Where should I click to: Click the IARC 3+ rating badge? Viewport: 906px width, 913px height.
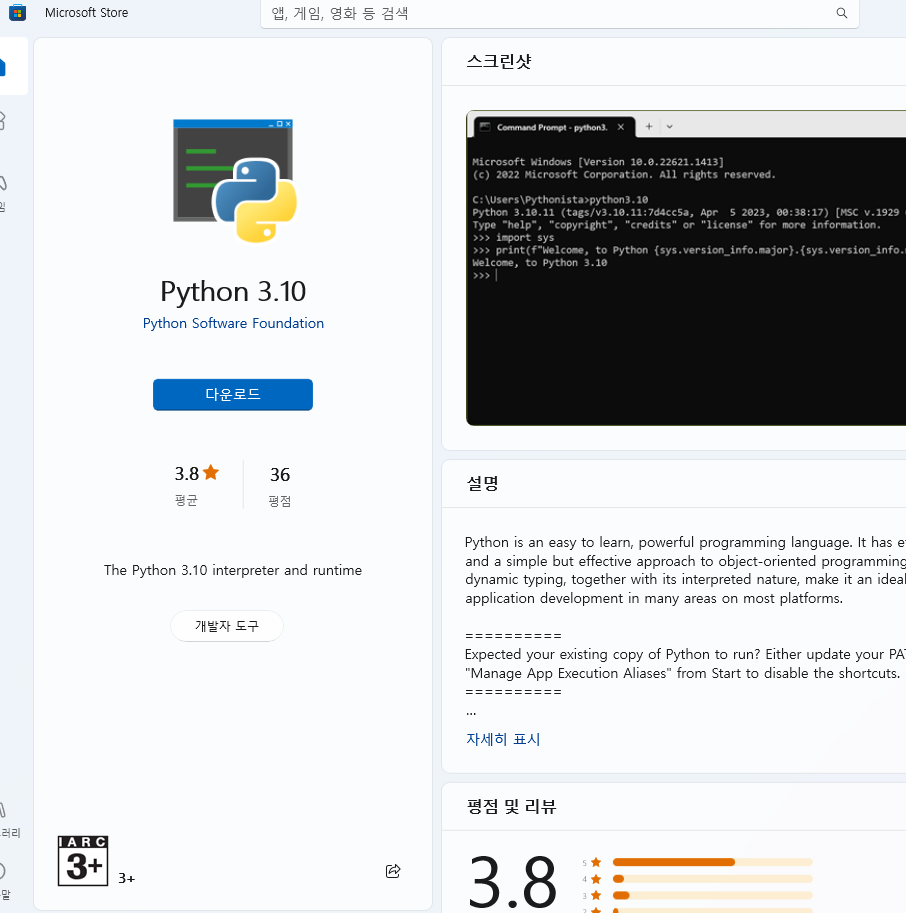(83, 861)
